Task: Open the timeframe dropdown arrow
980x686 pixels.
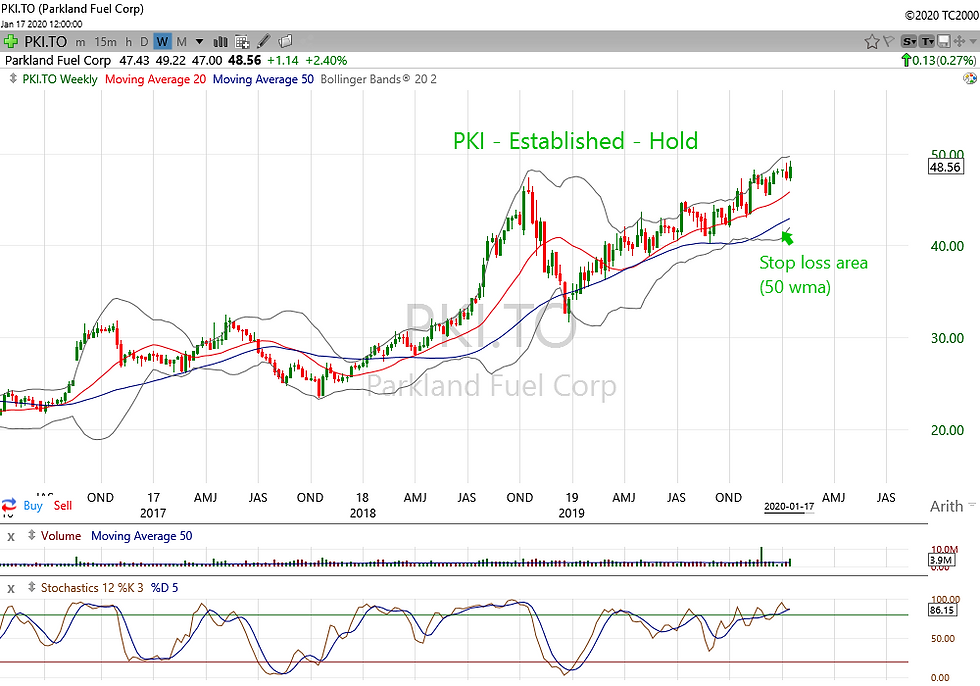Action: click(x=199, y=42)
